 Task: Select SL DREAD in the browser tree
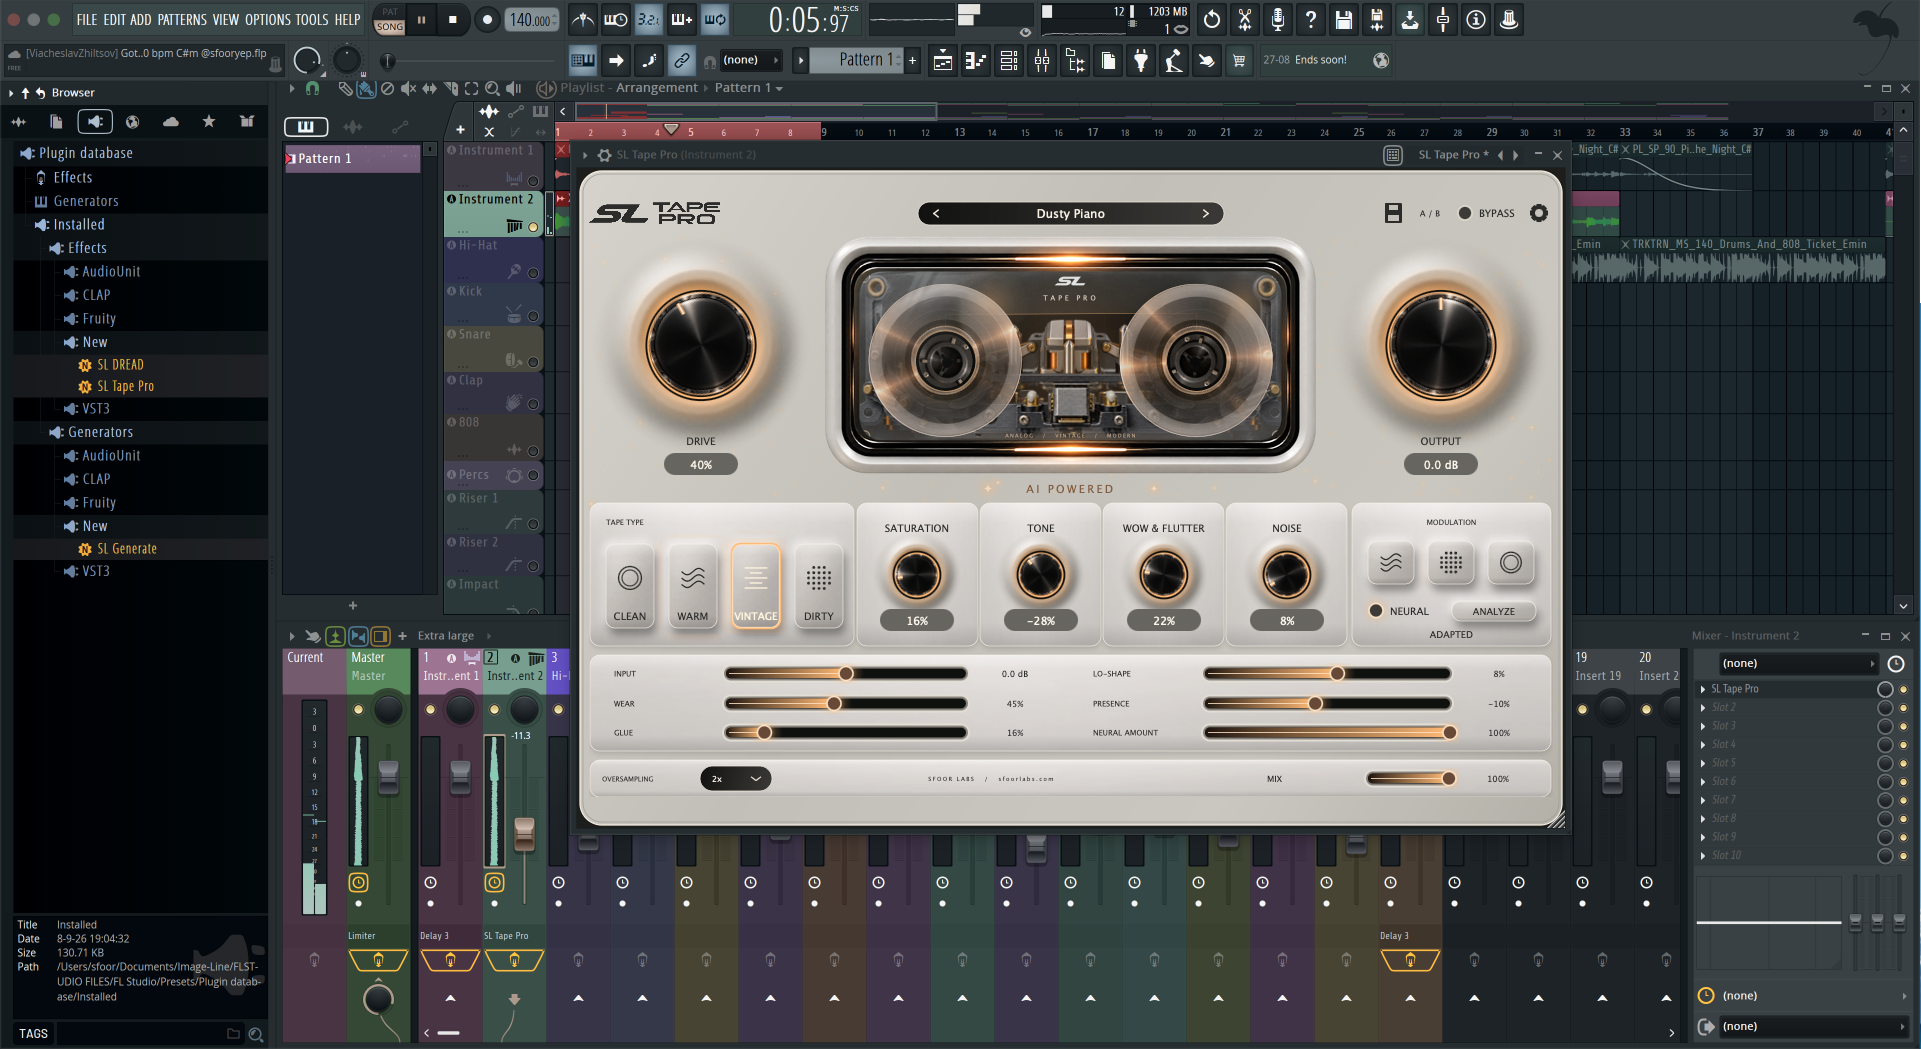point(120,365)
